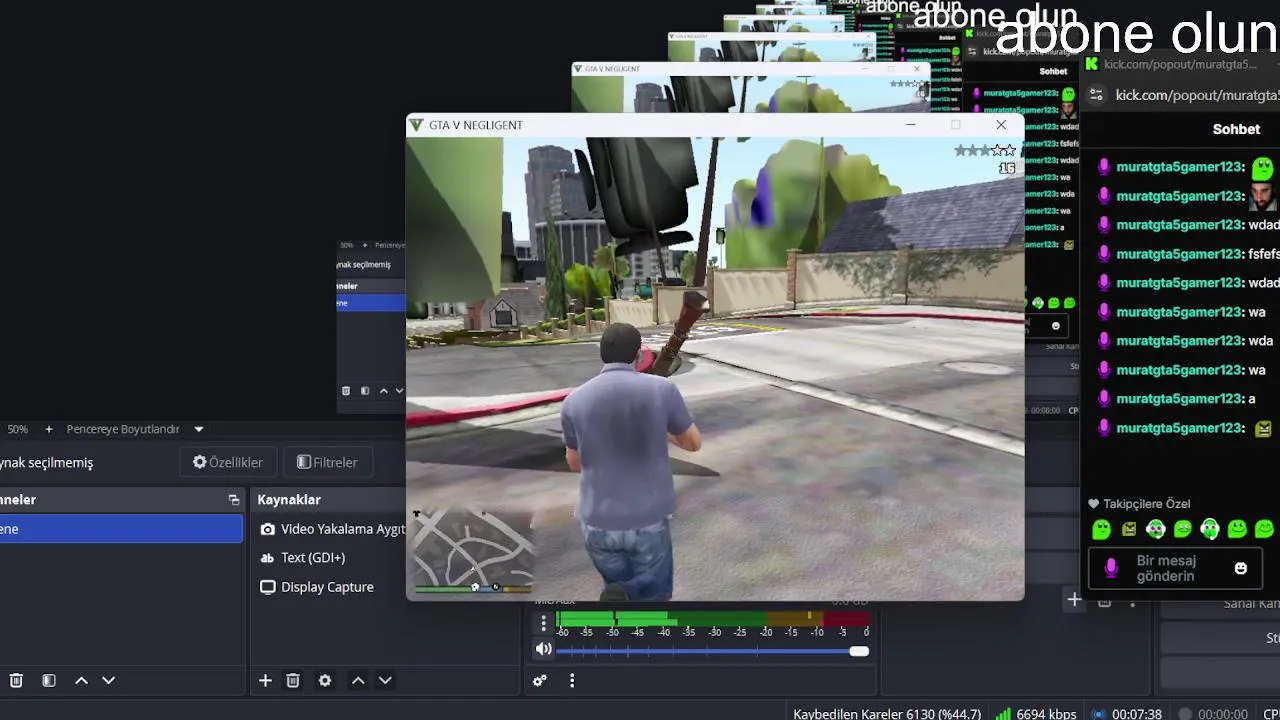Insert first green emote below Takipçilere Özel
This screenshot has height=720, width=1280.
click(x=1101, y=529)
